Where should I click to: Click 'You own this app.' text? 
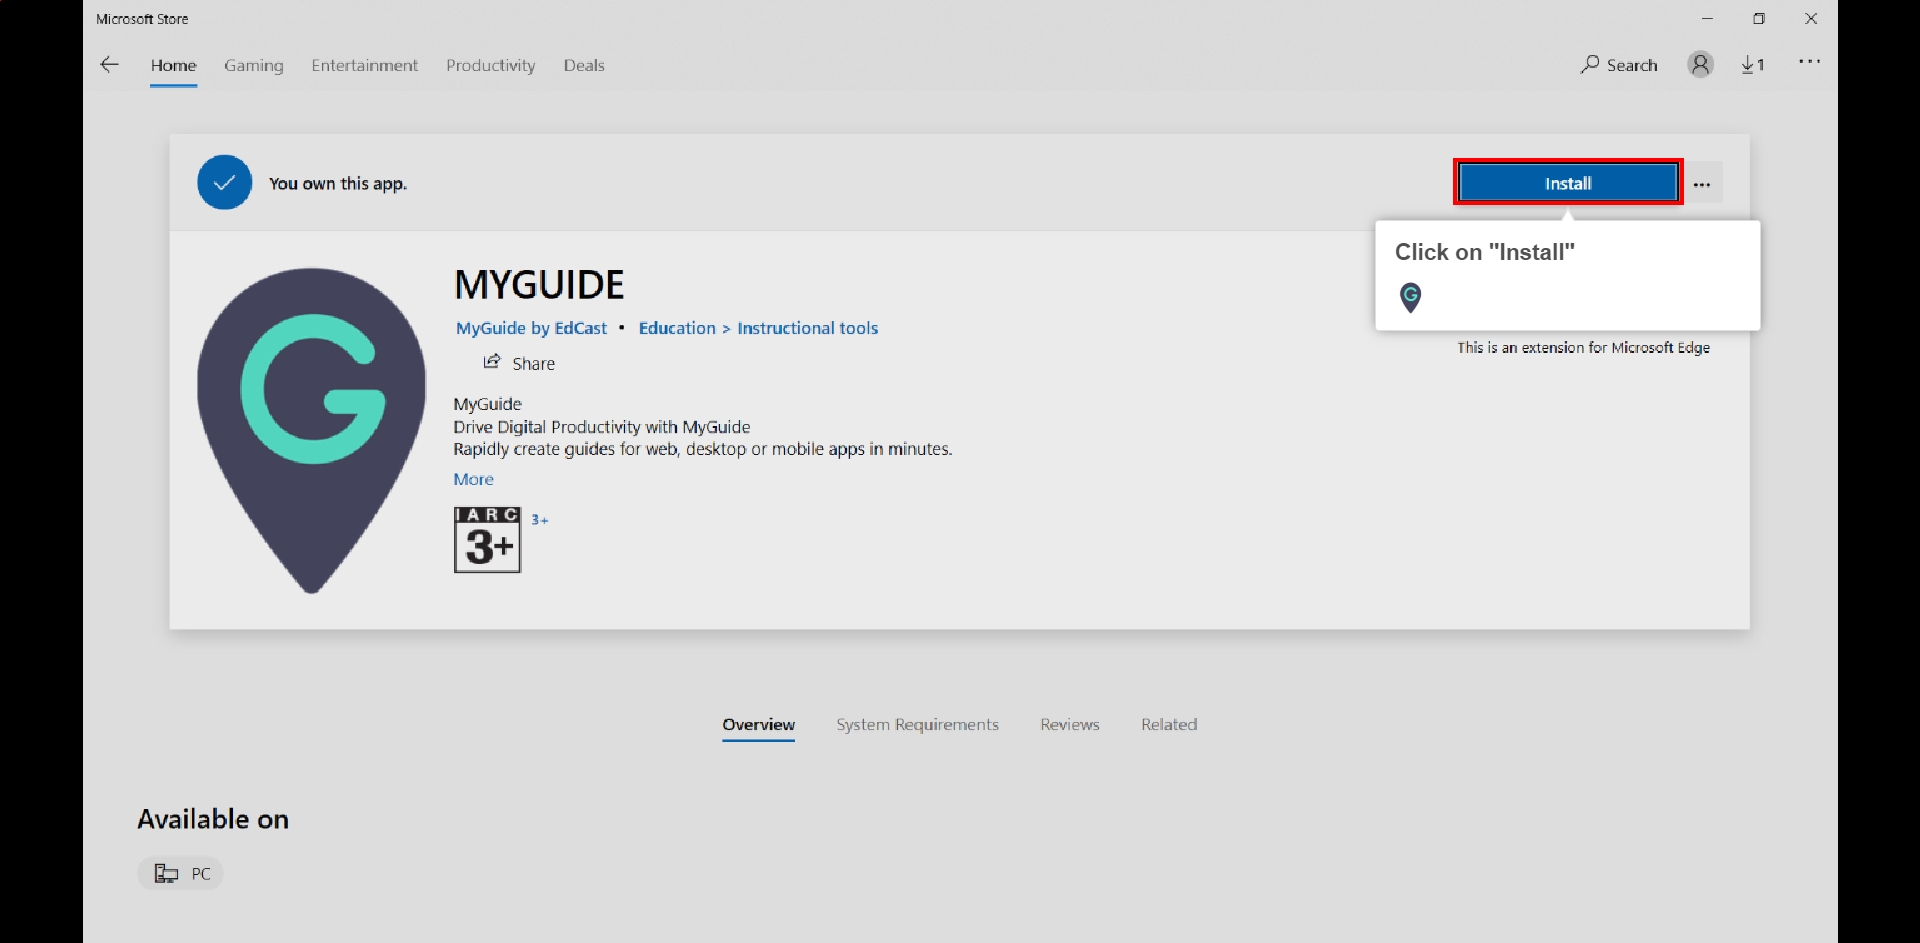[337, 184]
